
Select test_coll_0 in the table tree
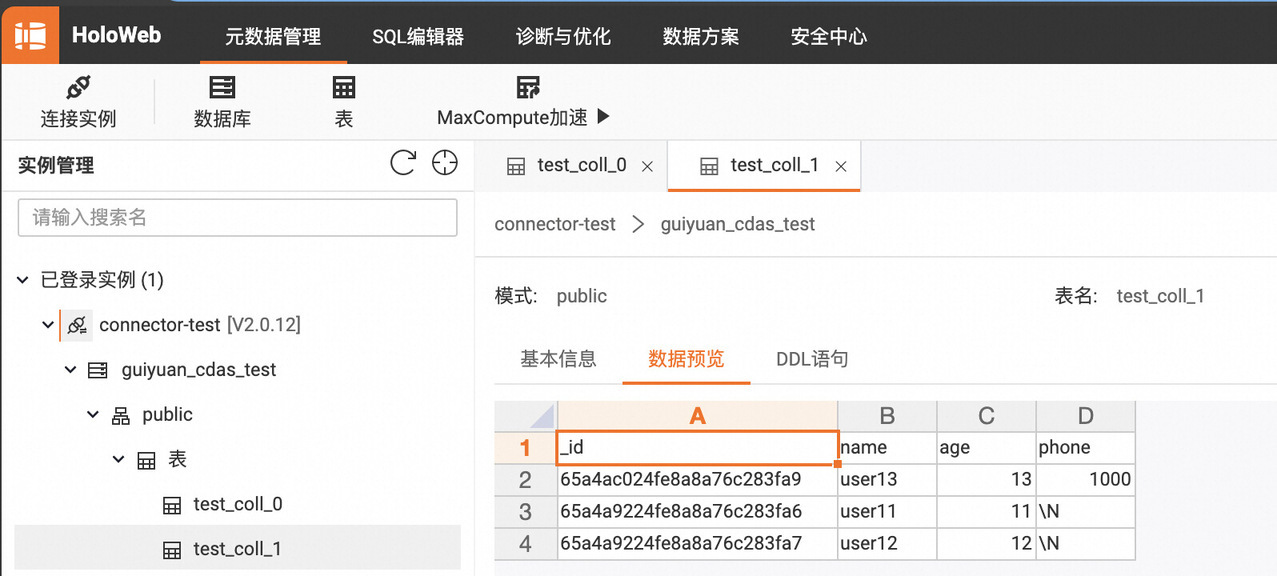pos(238,504)
